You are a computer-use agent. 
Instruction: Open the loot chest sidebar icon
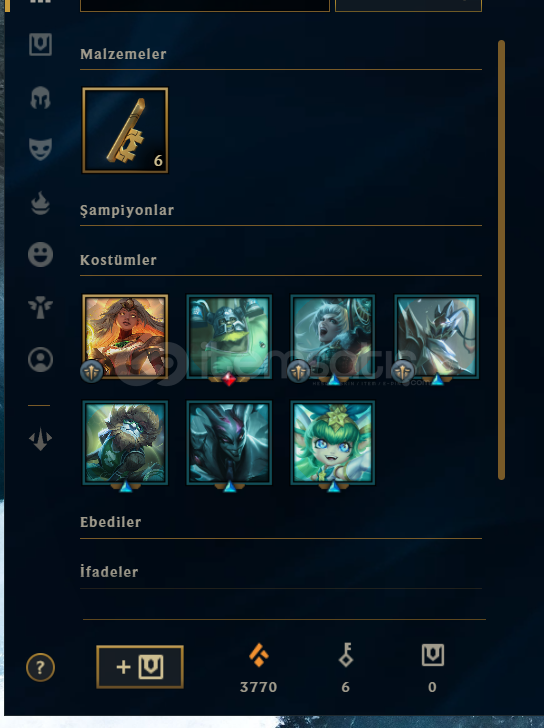[40, 45]
